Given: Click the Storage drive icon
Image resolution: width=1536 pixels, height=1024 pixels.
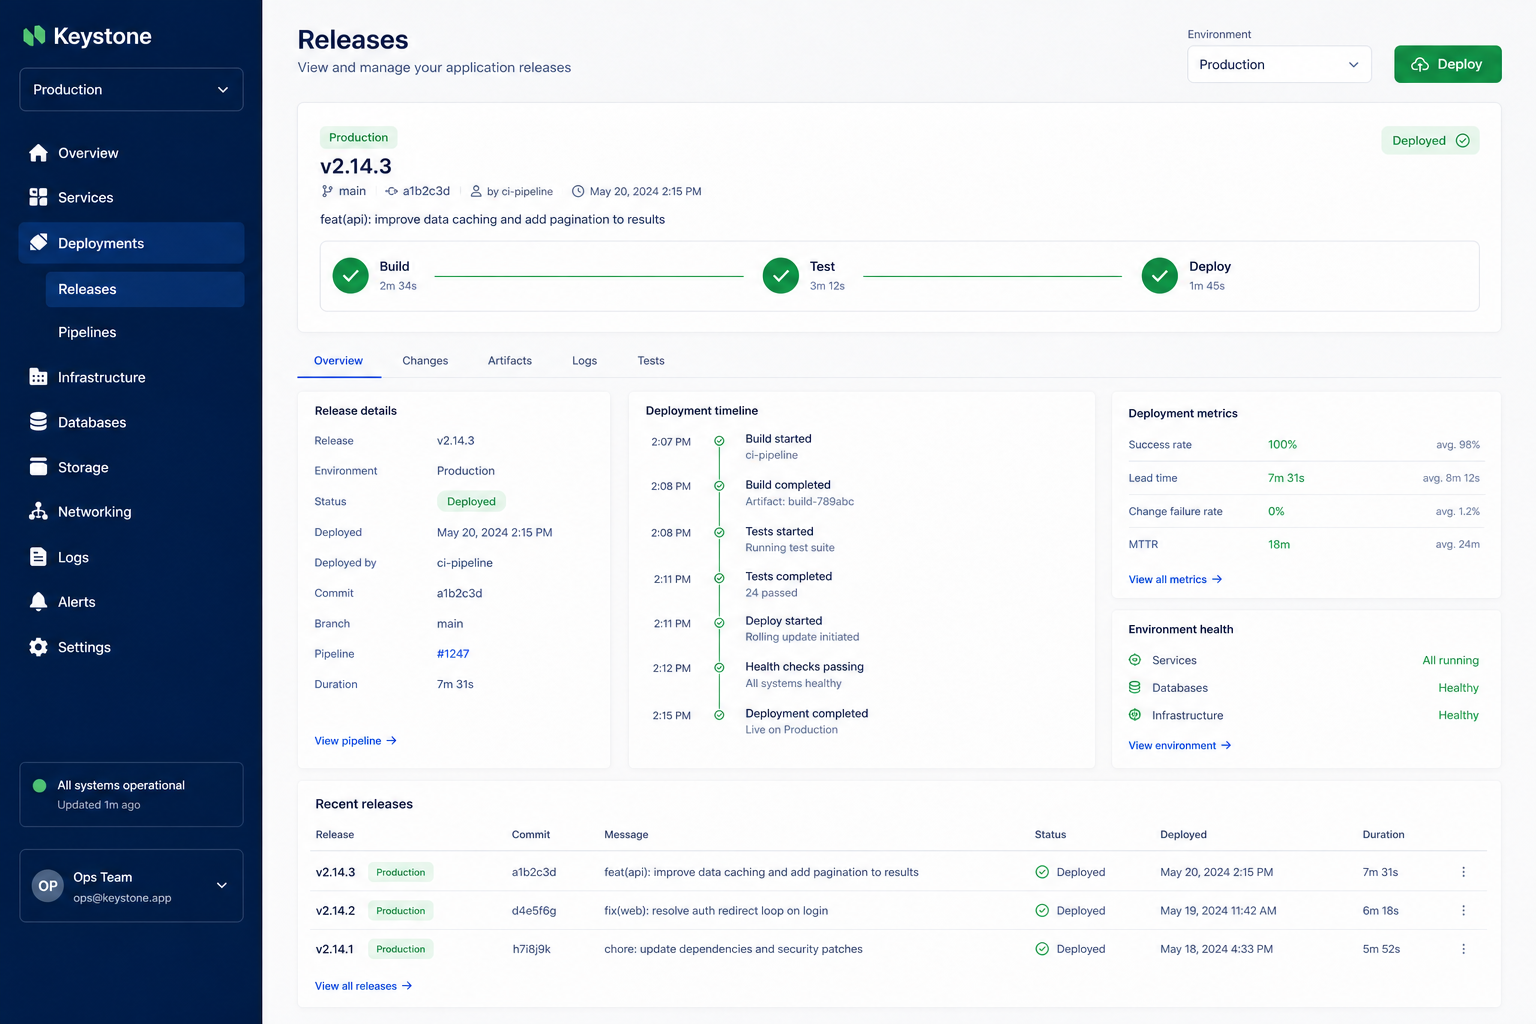Looking at the screenshot, I should tap(38, 467).
